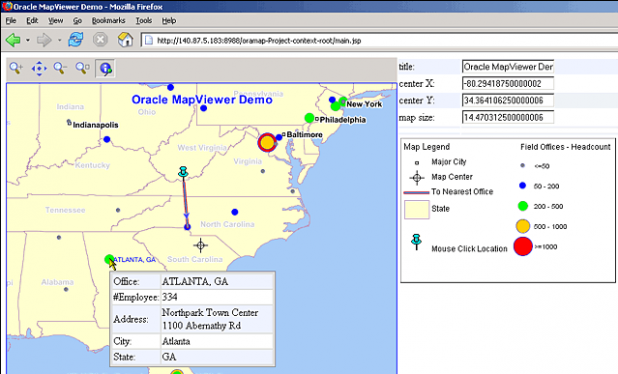The height and width of the screenshot is (374, 618).
Task: Select the zoom out magnifier tool
Action: [60, 68]
